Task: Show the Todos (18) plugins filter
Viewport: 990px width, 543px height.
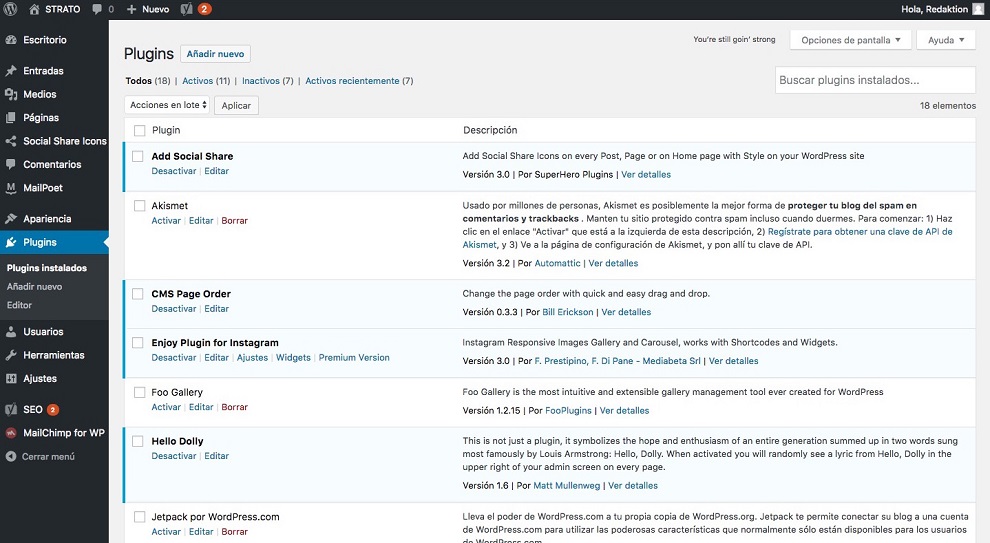Action: 148,81
